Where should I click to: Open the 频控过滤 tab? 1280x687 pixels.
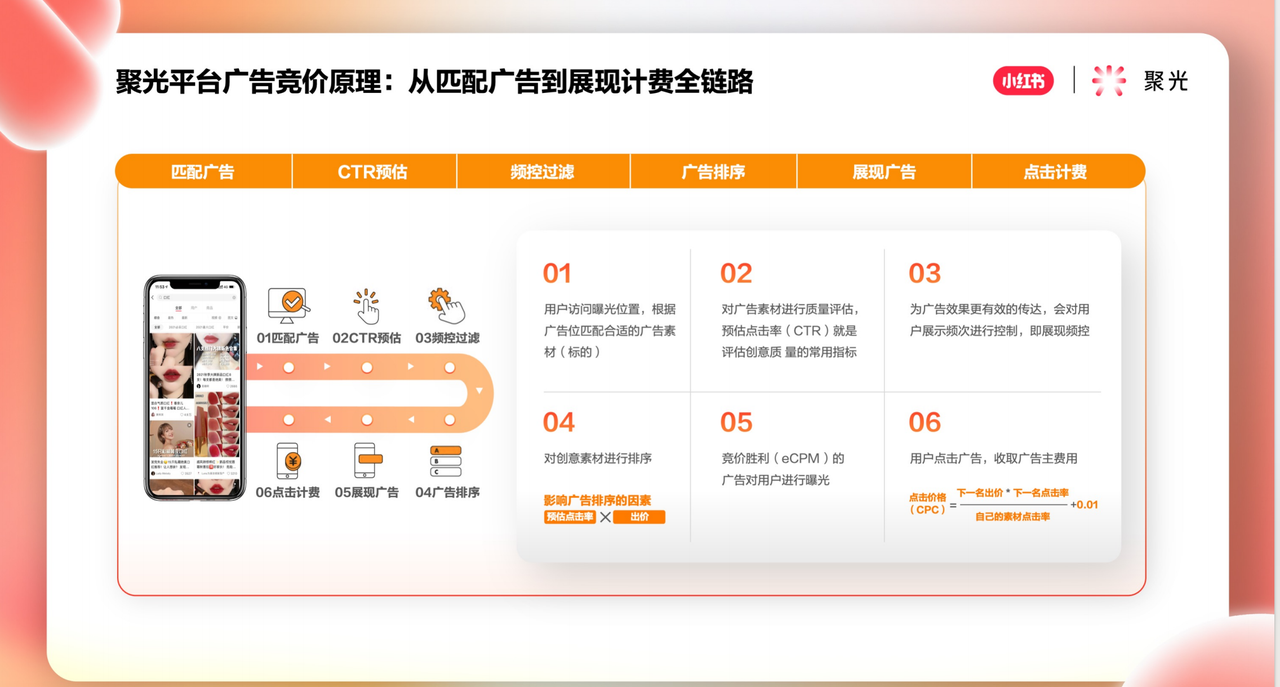542,171
